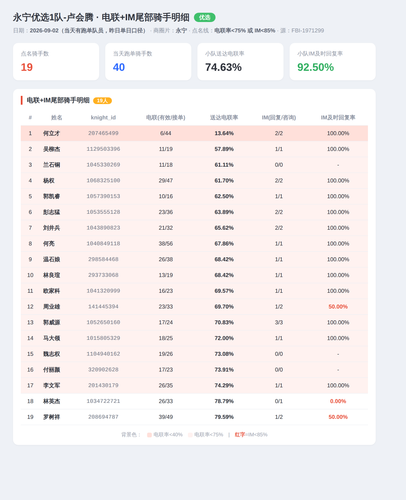Click the 29/47 call ratio cell

coord(166,181)
